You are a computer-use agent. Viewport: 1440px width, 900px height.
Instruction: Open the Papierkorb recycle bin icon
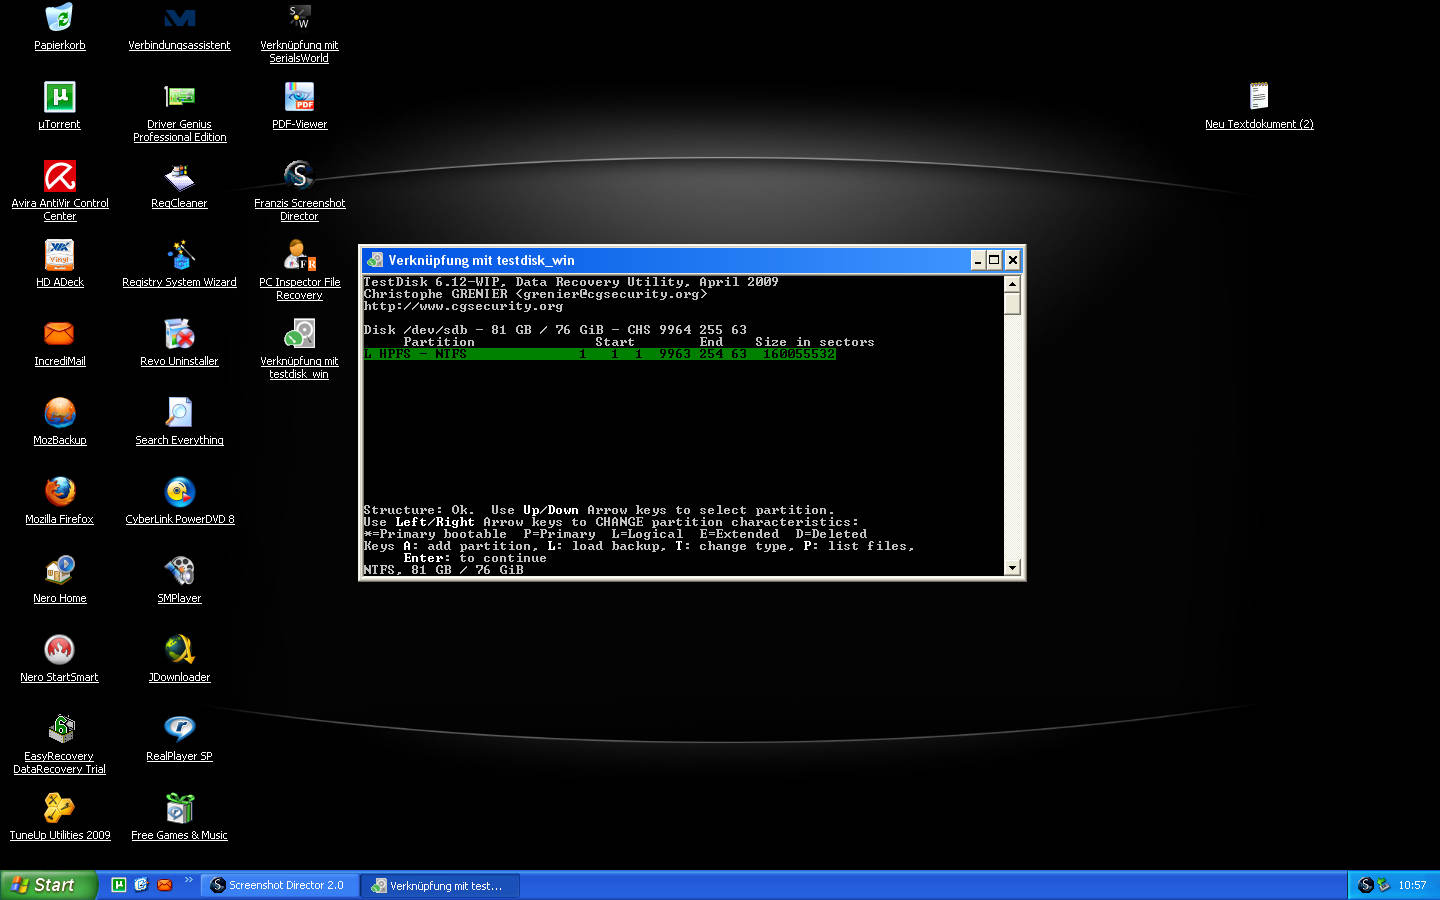(59, 18)
